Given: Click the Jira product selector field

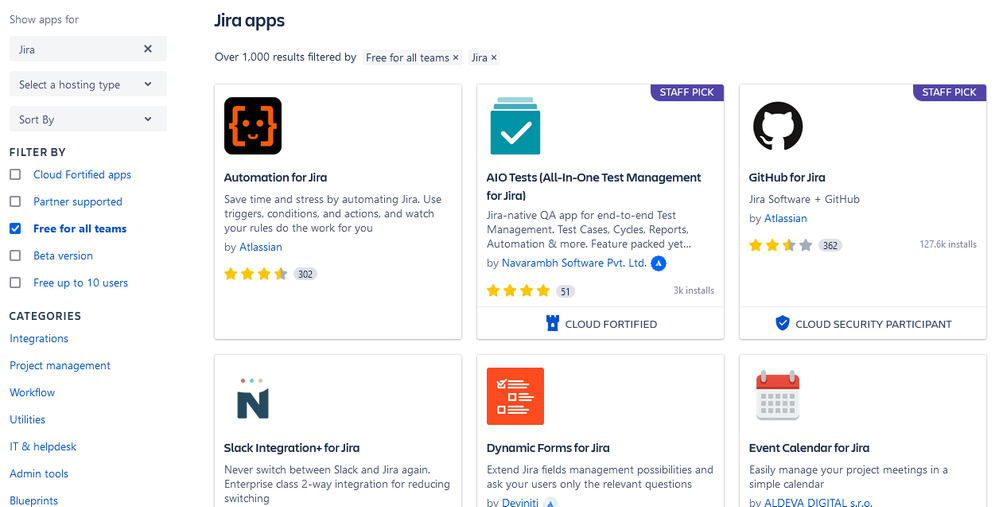Looking at the screenshot, I should point(88,49).
